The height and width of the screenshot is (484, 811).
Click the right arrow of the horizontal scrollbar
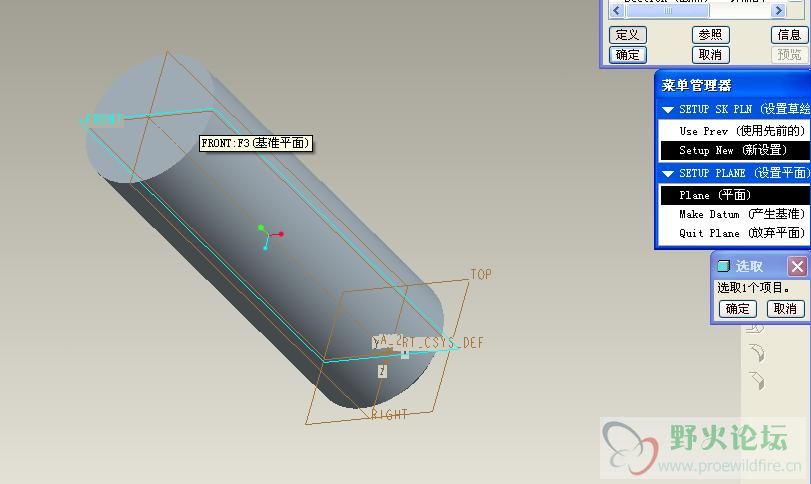click(778, 10)
